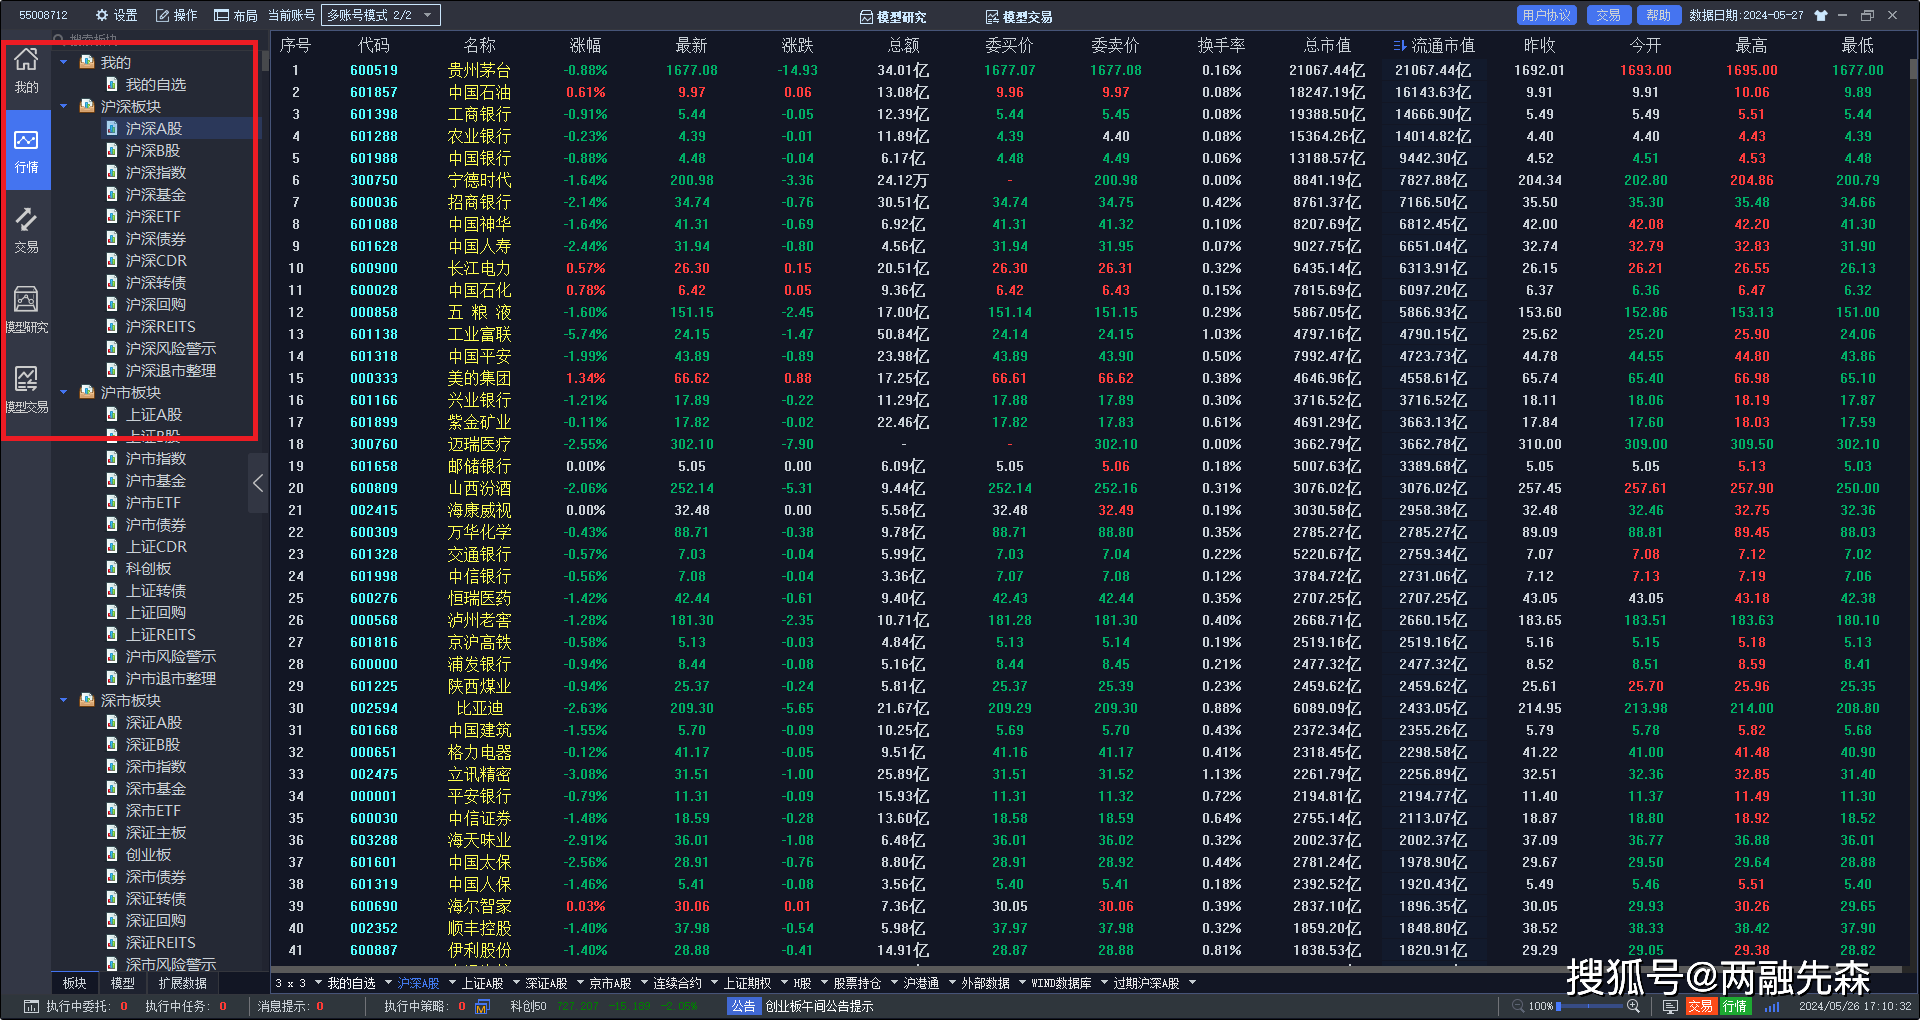Switch to 扩展数据 bottom tab
Screen dimensions: 1920x1020
pyautogui.click(x=183, y=983)
